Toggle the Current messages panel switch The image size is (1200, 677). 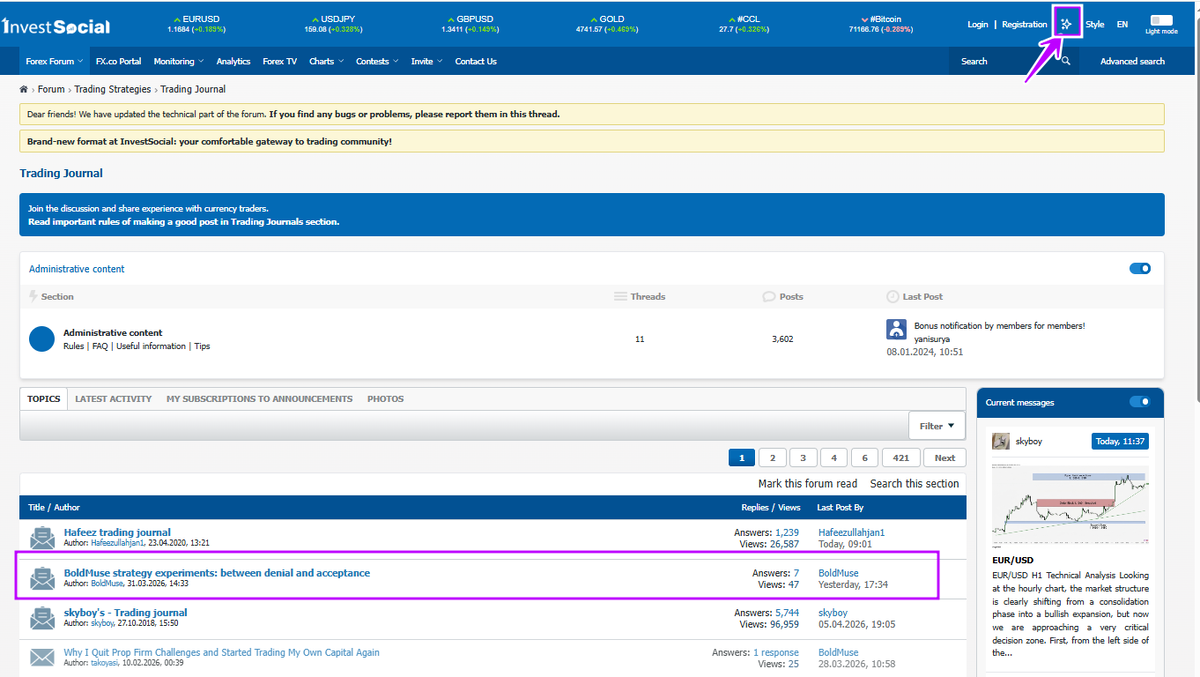1140,402
